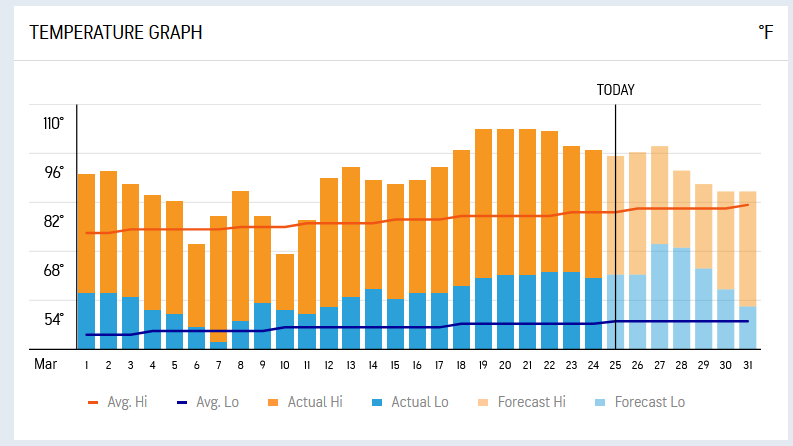Click the orange high bar for March 1
The image size is (793, 446).
click(86, 234)
